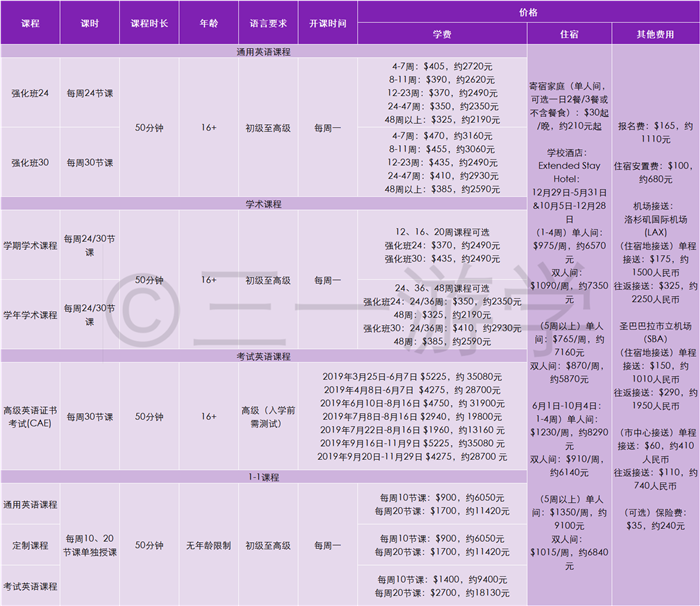Click 2019年7月22日-8月16日 $1960 line

[x=412, y=430]
